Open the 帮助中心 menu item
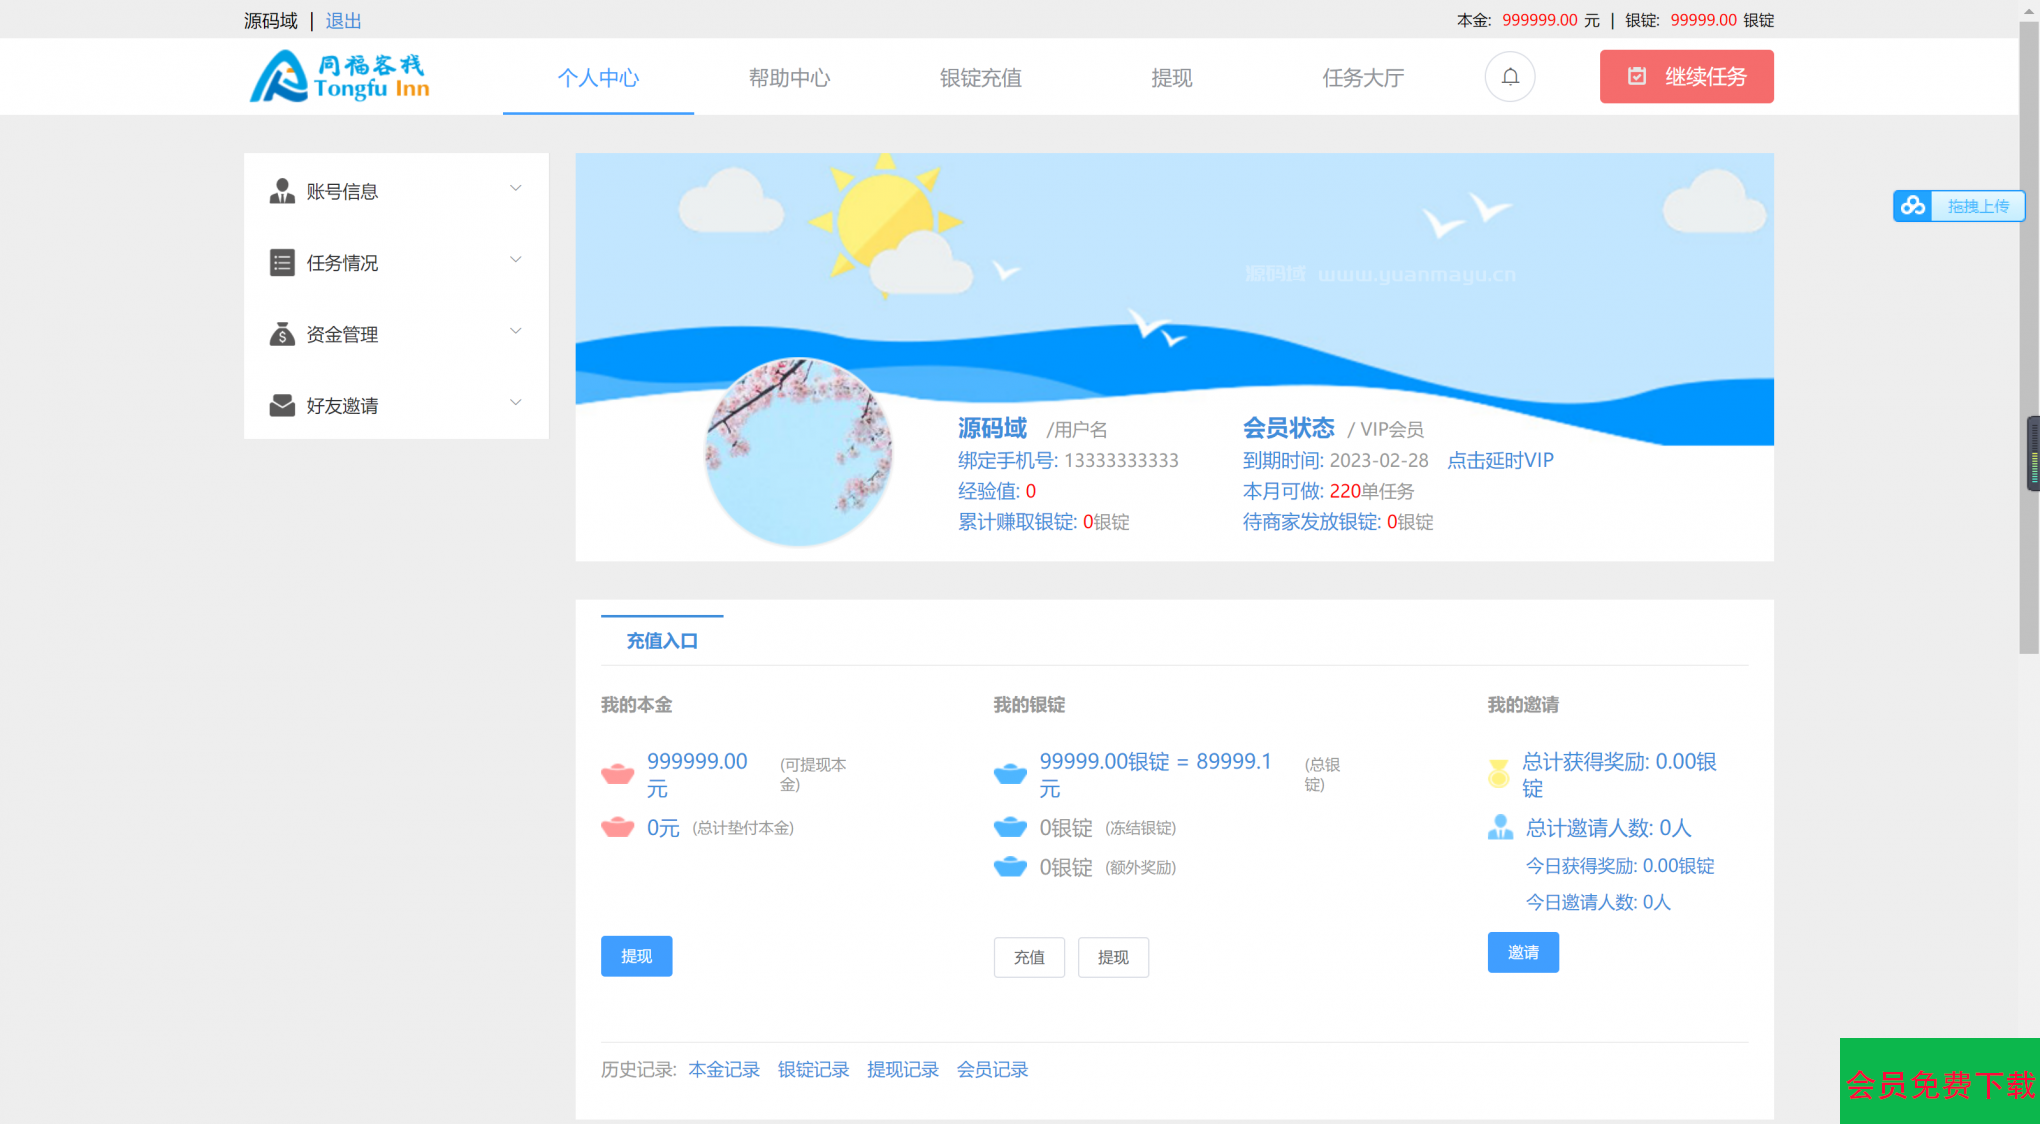 789,78
